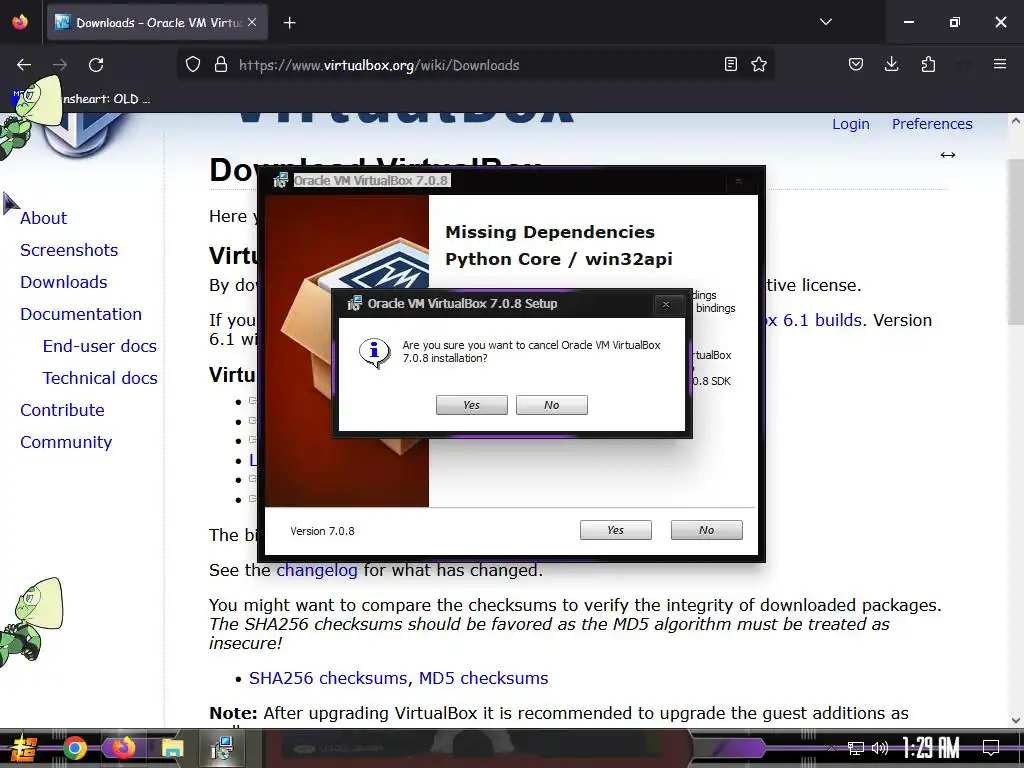Click No in the cancel confirmation dialog
Screen dimensions: 1024x768
[x=552, y=405]
